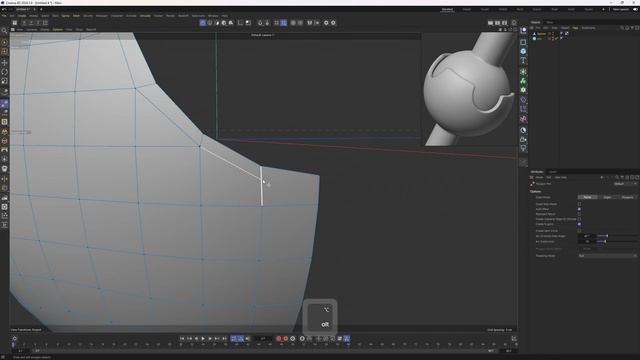Toggle the Z axis lock icon

(38, 23)
